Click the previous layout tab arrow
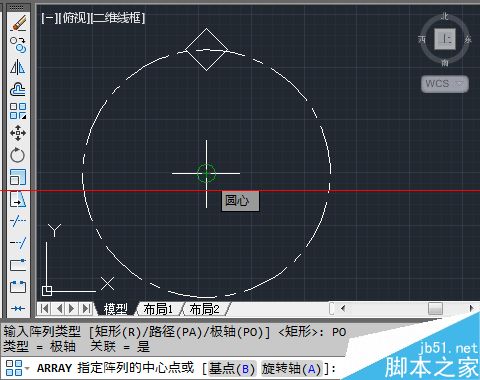The width and height of the screenshot is (480, 380). (59, 309)
